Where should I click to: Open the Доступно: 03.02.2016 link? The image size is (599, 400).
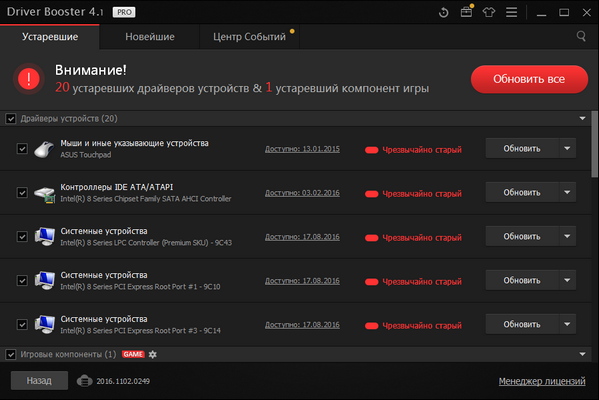tap(302, 193)
